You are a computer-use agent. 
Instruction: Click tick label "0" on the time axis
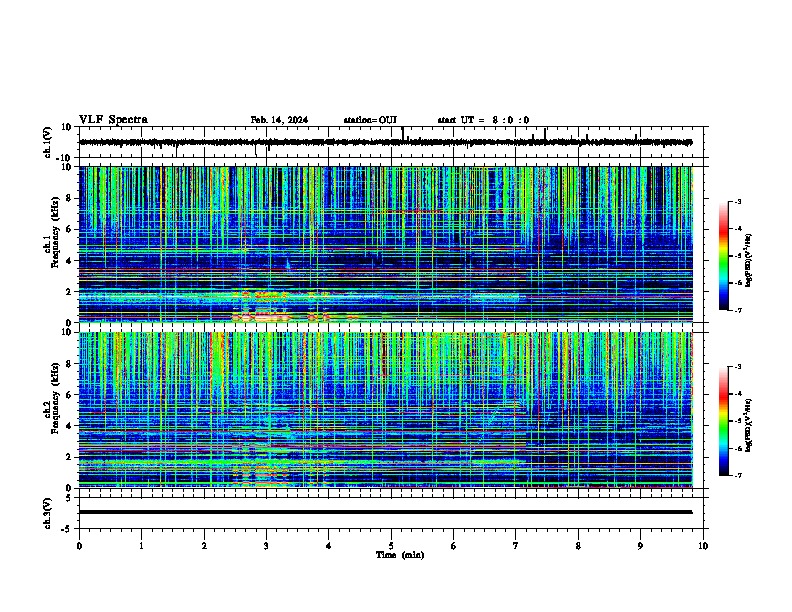click(79, 546)
